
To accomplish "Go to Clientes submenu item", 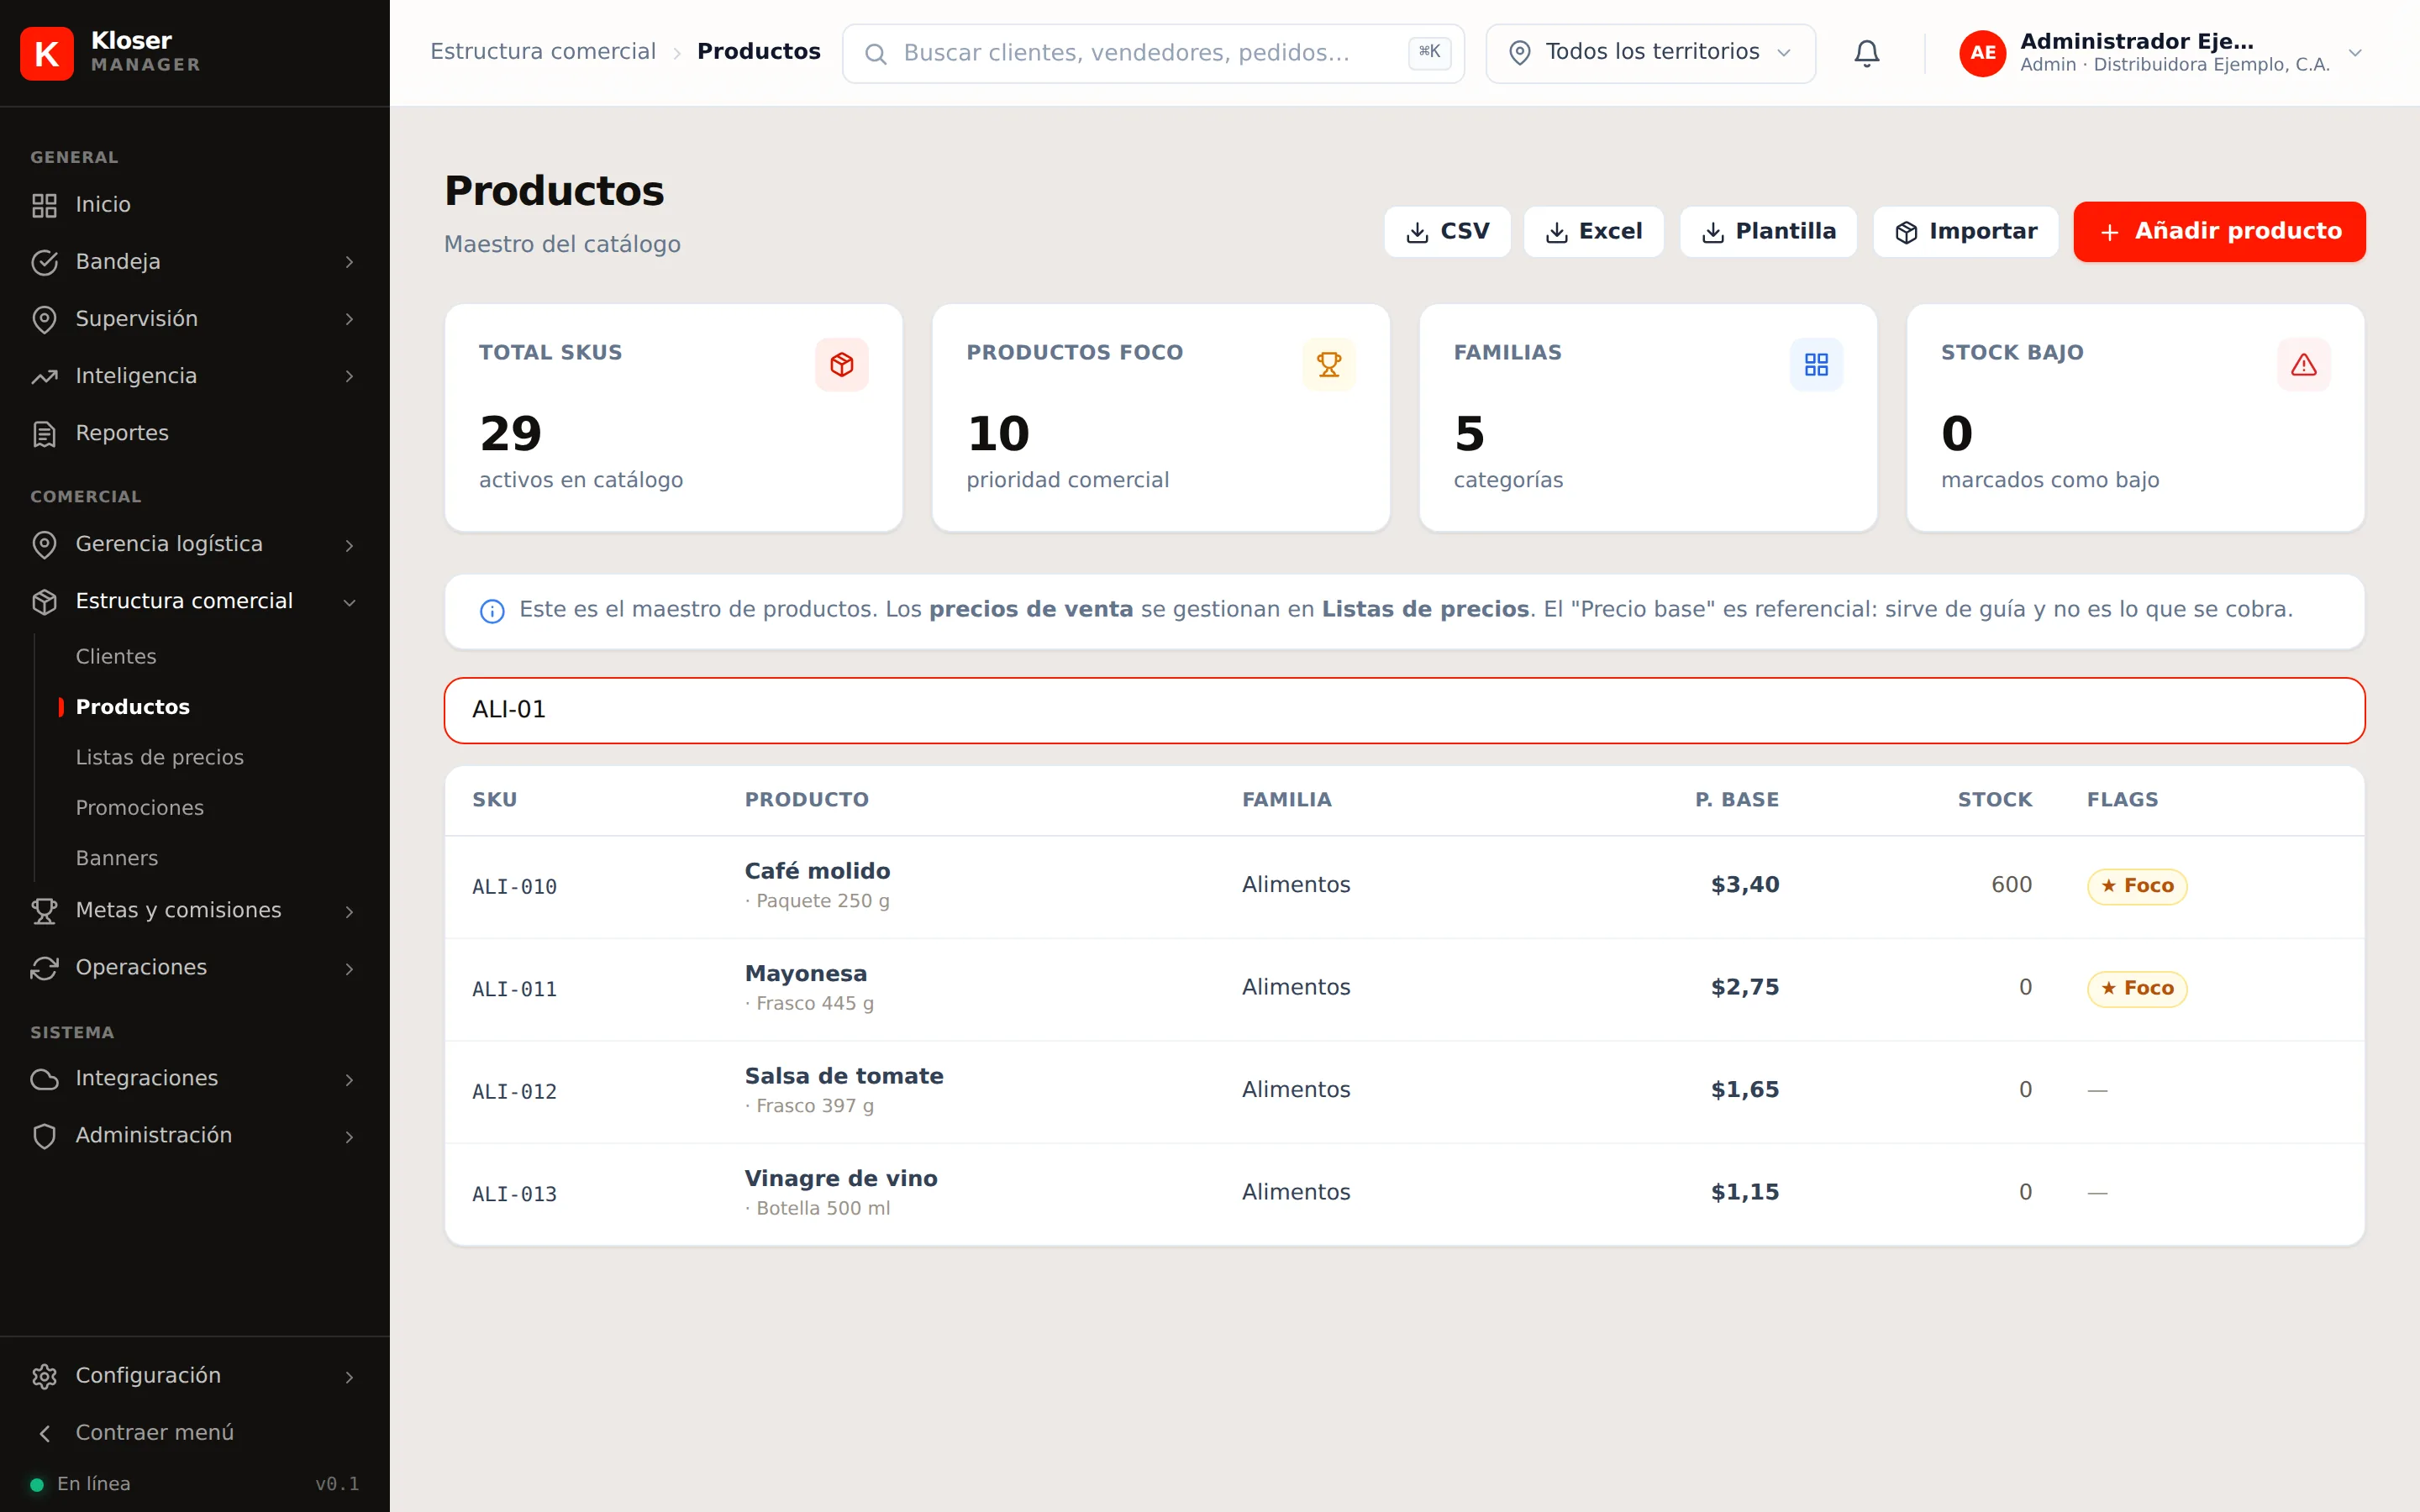I will [x=116, y=657].
